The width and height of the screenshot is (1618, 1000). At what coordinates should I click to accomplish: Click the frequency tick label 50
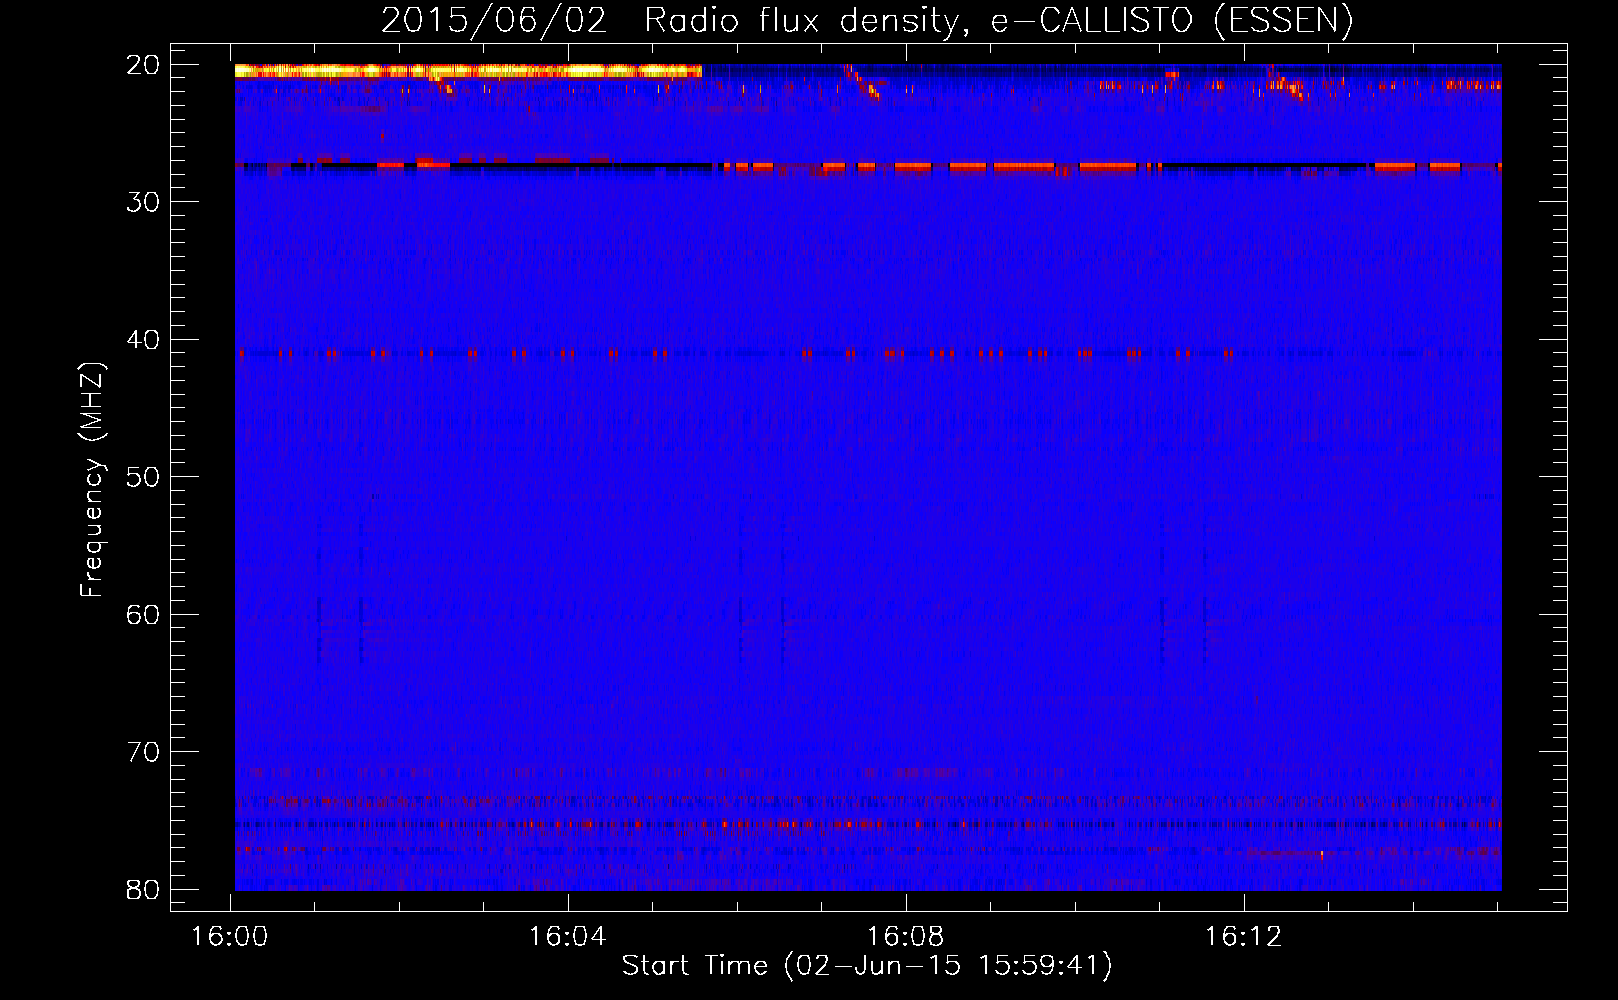[144, 477]
